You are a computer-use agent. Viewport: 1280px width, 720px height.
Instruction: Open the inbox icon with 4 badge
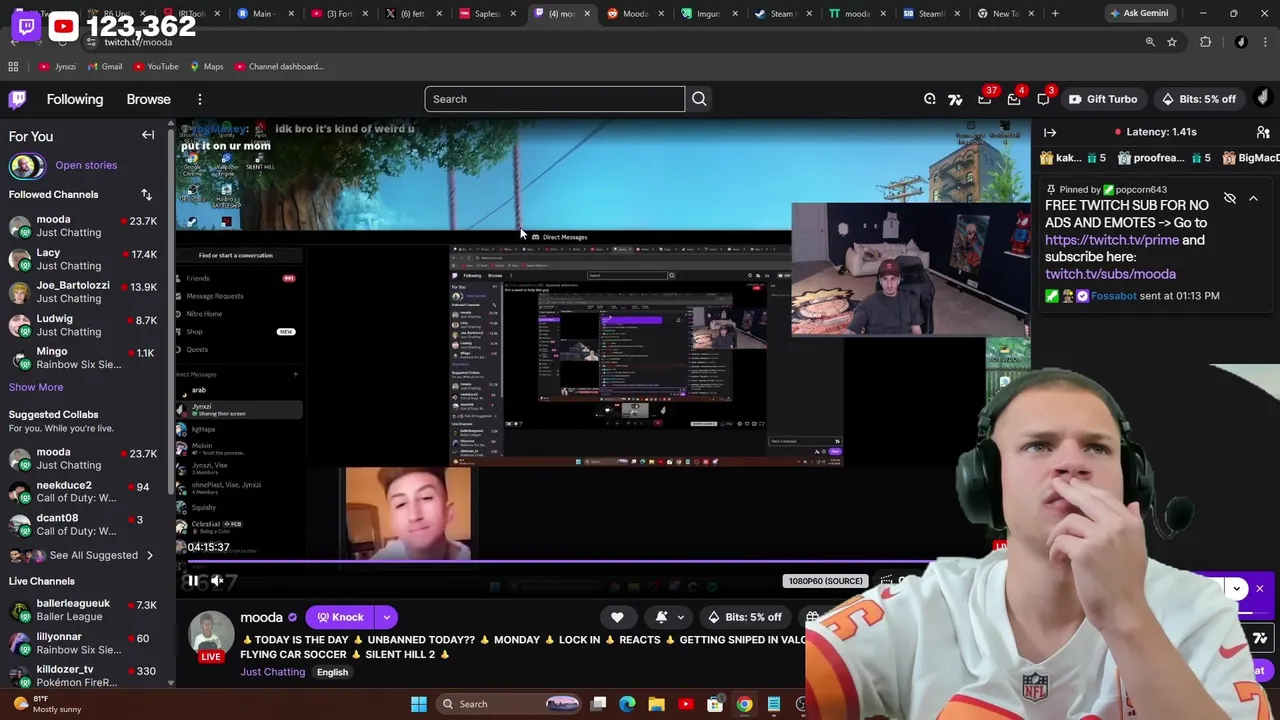point(1014,99)
